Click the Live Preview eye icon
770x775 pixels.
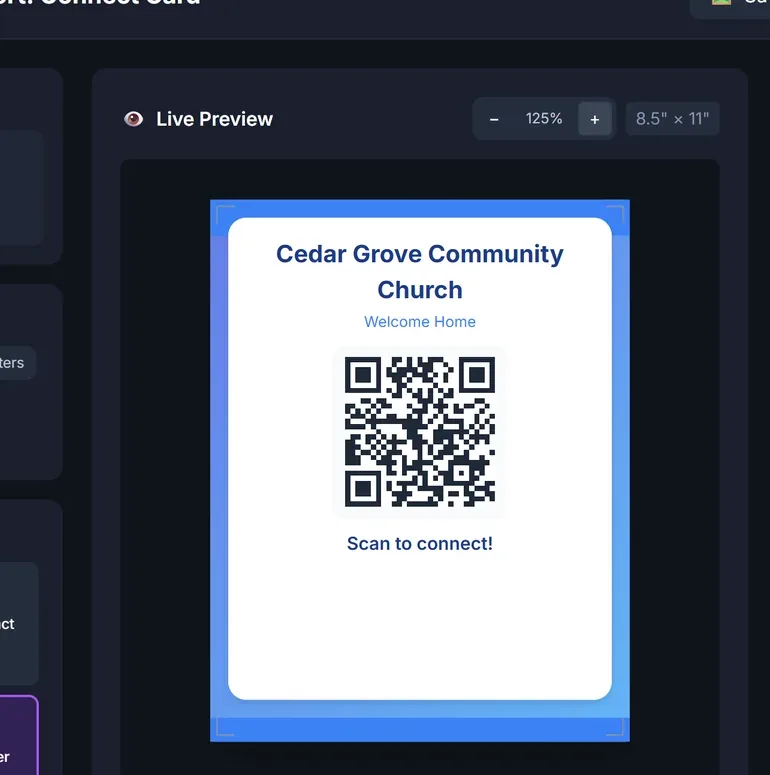[x=133, y=119]
